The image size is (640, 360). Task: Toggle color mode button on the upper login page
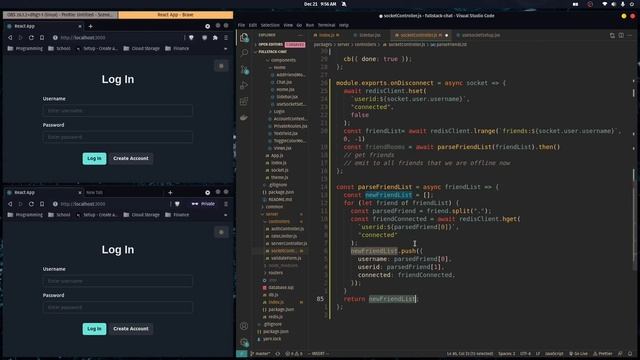tap(221, 66)
